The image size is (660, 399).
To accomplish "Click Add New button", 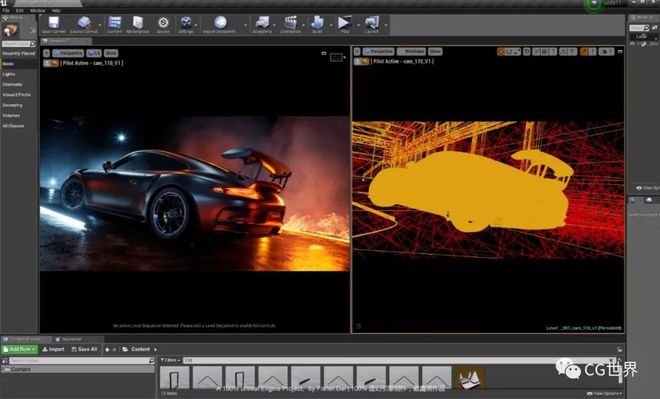I will (19, 349).
